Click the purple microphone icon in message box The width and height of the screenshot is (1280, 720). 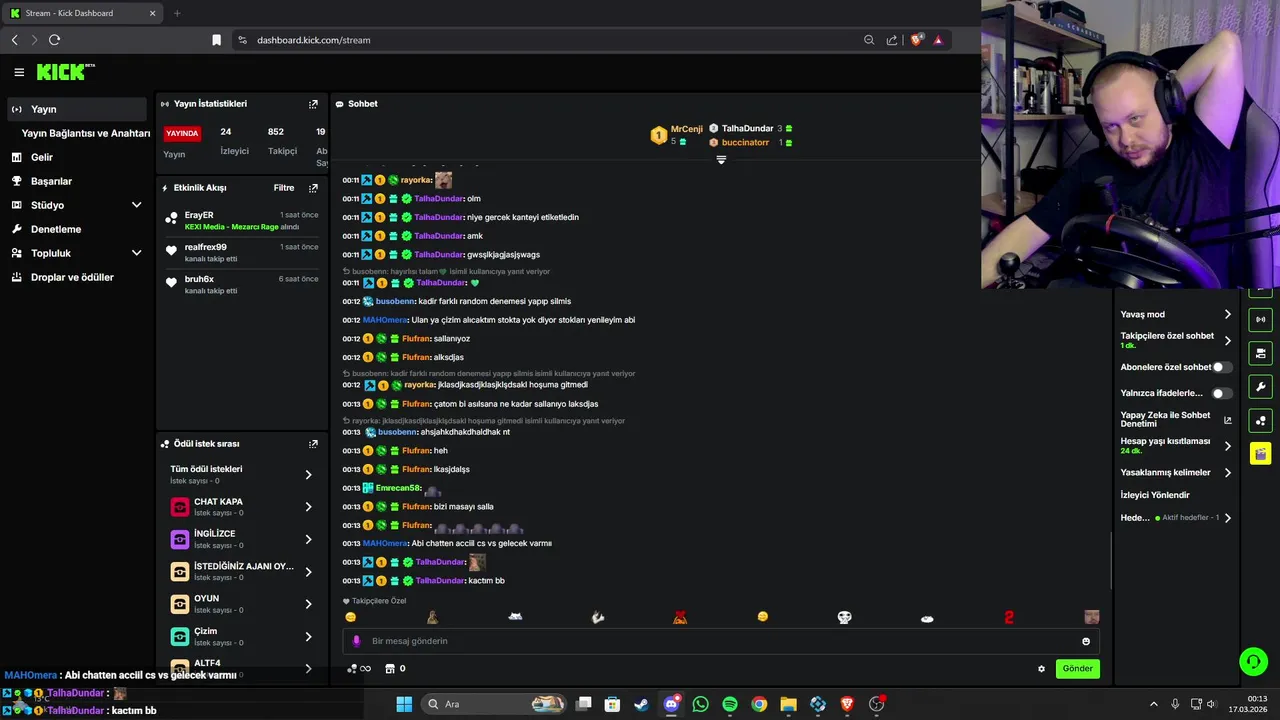click(x=357, y=641)
